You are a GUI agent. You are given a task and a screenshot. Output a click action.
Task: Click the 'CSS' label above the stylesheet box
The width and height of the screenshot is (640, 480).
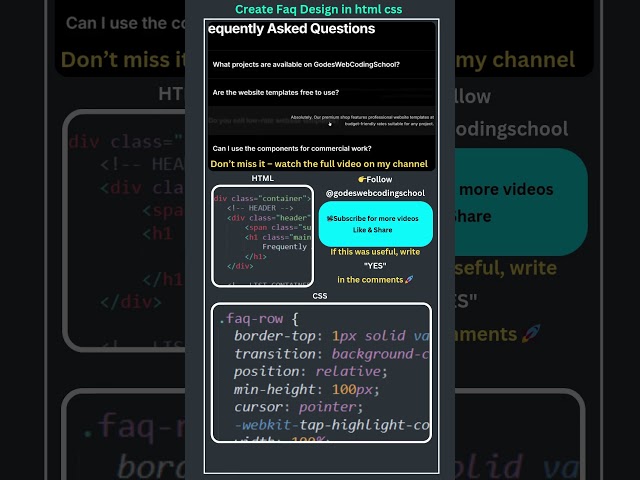320,296
